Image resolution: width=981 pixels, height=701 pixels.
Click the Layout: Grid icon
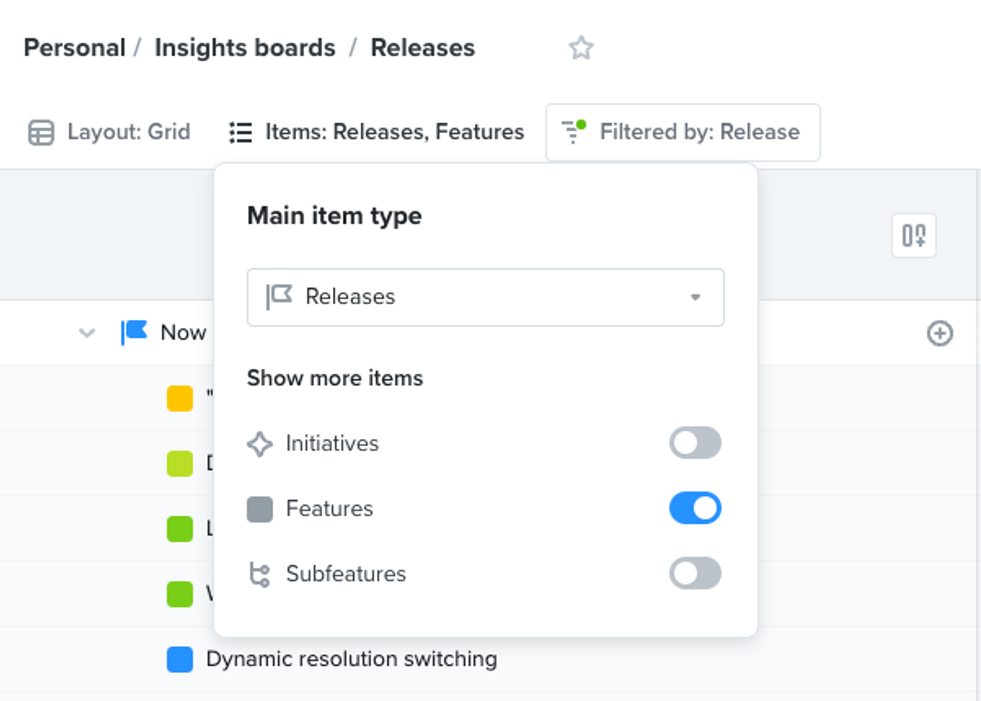coord(41,132)
